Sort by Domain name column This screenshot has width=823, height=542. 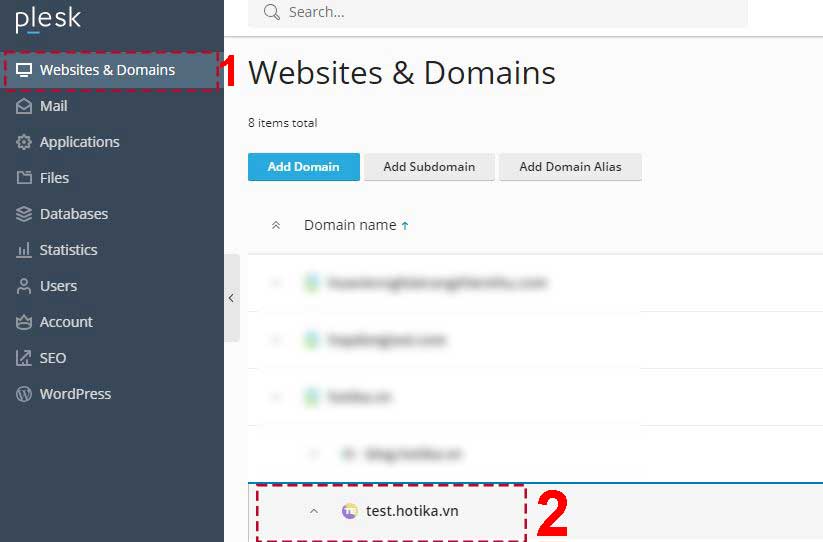pyautogui.click(x=350, y=225)
